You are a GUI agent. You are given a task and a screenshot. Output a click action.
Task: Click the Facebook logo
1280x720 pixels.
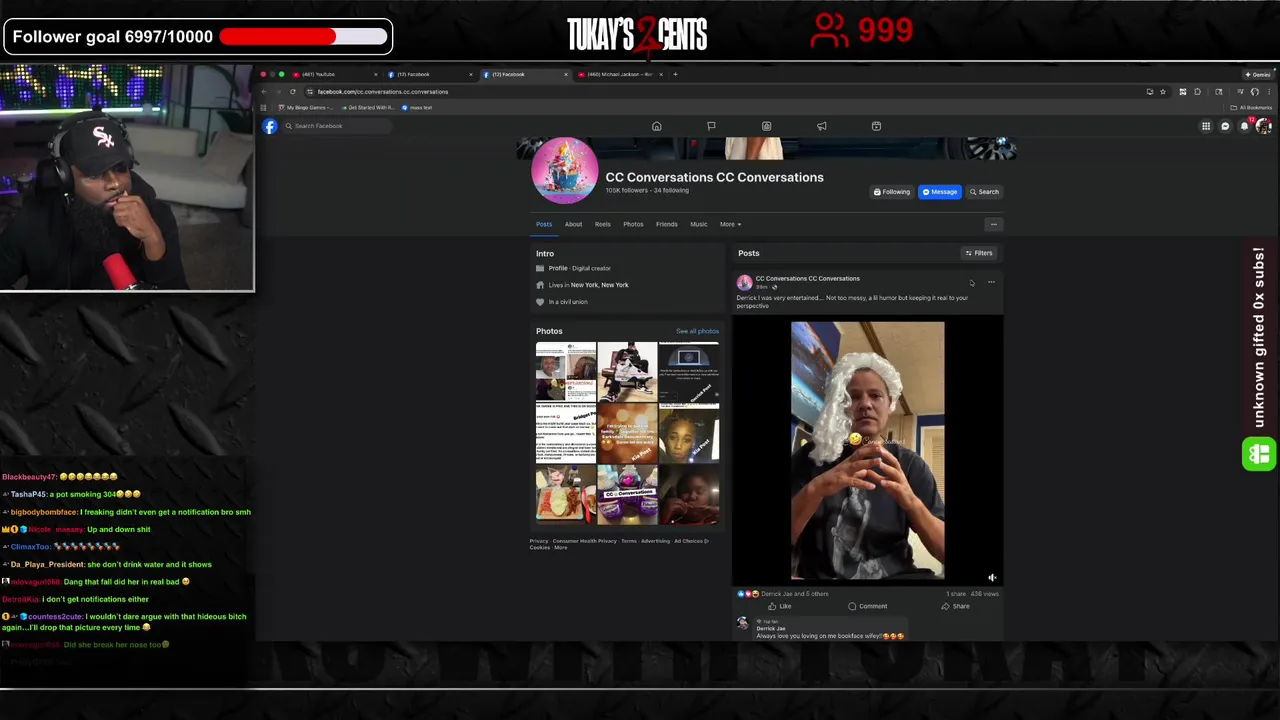tap(270, 126)
